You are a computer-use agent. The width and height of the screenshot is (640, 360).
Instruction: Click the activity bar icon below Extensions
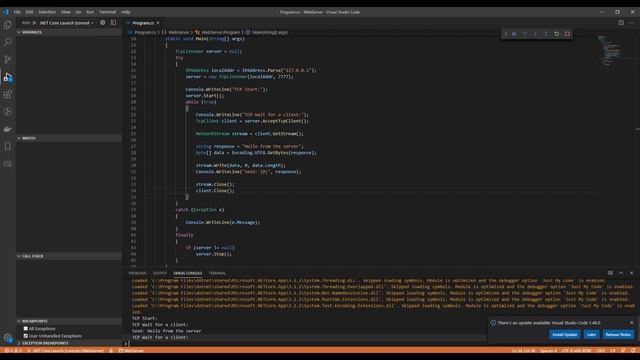8,111
